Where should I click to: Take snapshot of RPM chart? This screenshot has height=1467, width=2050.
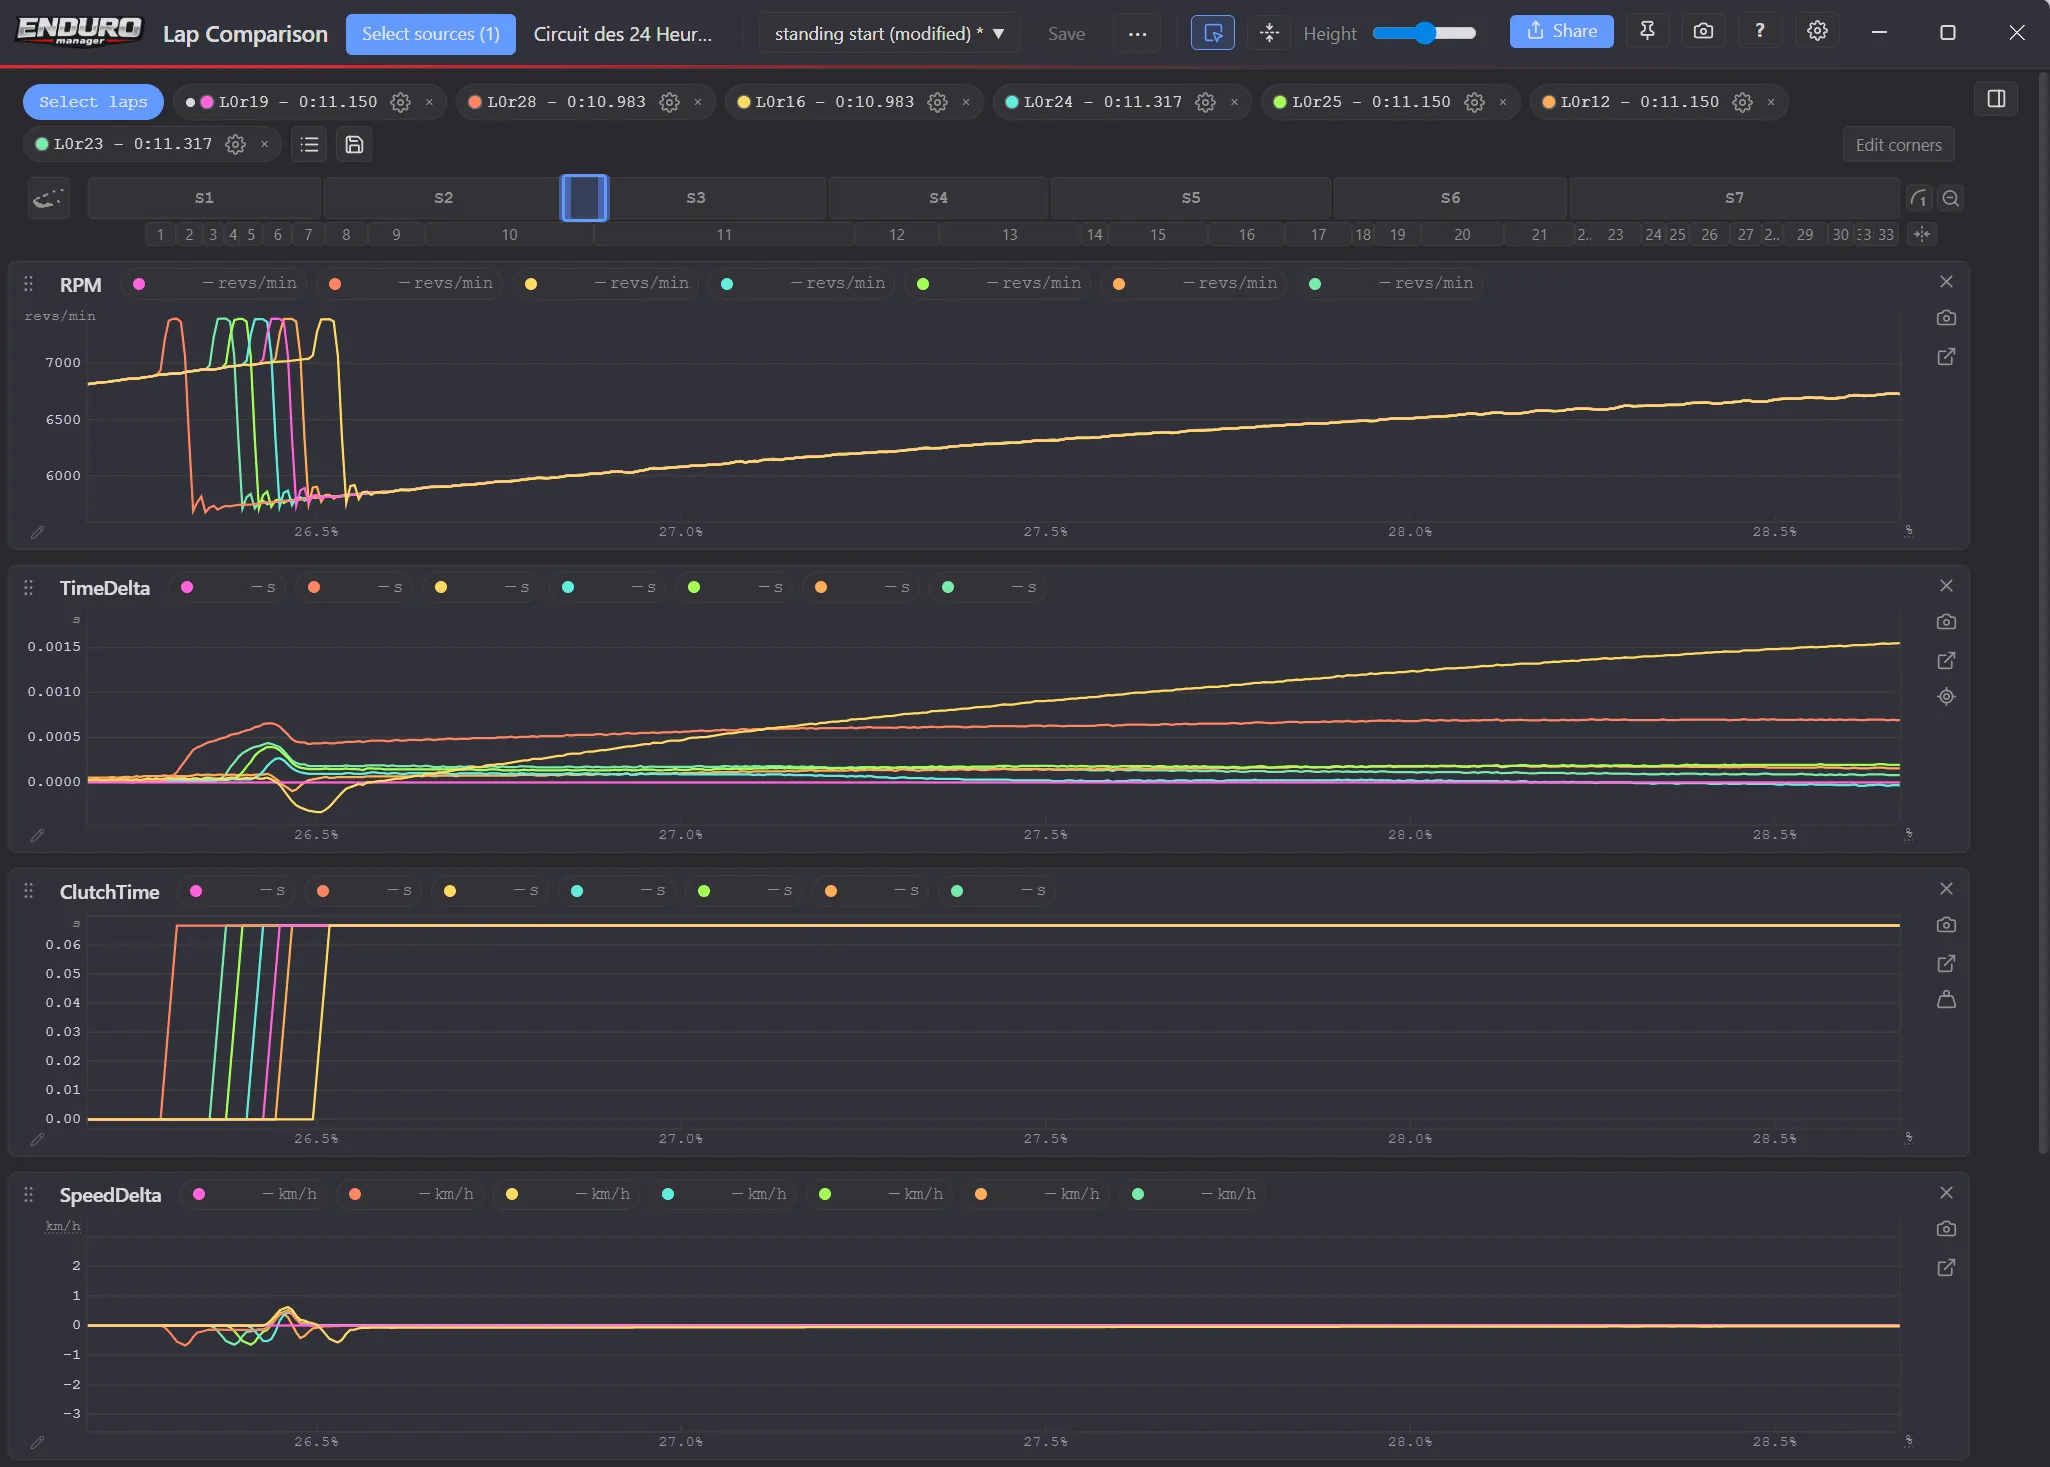click(x=1946, y=318)
